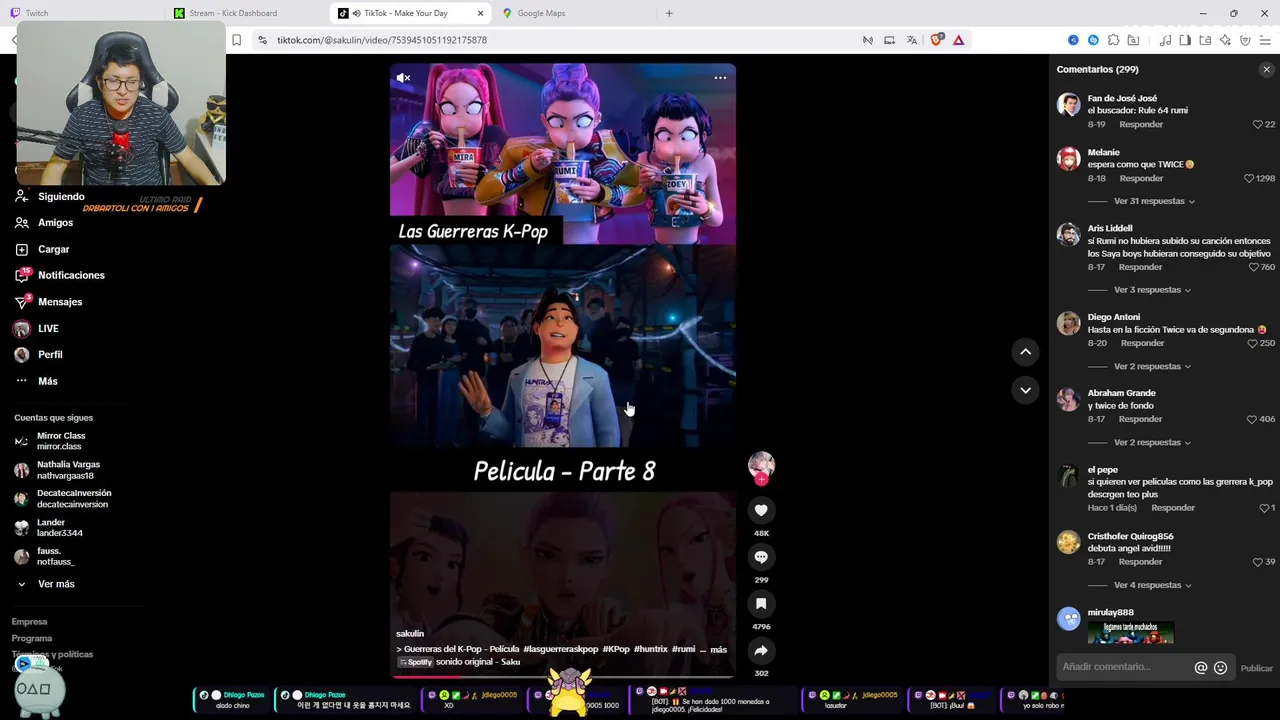Like Cristhofer Quirog856's comment with 39 likes

click(1258, 562)
